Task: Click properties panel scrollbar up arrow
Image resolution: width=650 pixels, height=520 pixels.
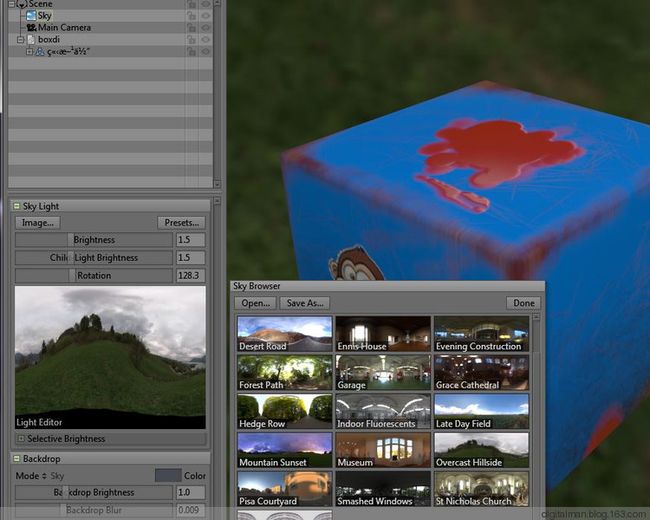Action: point(217,201)
